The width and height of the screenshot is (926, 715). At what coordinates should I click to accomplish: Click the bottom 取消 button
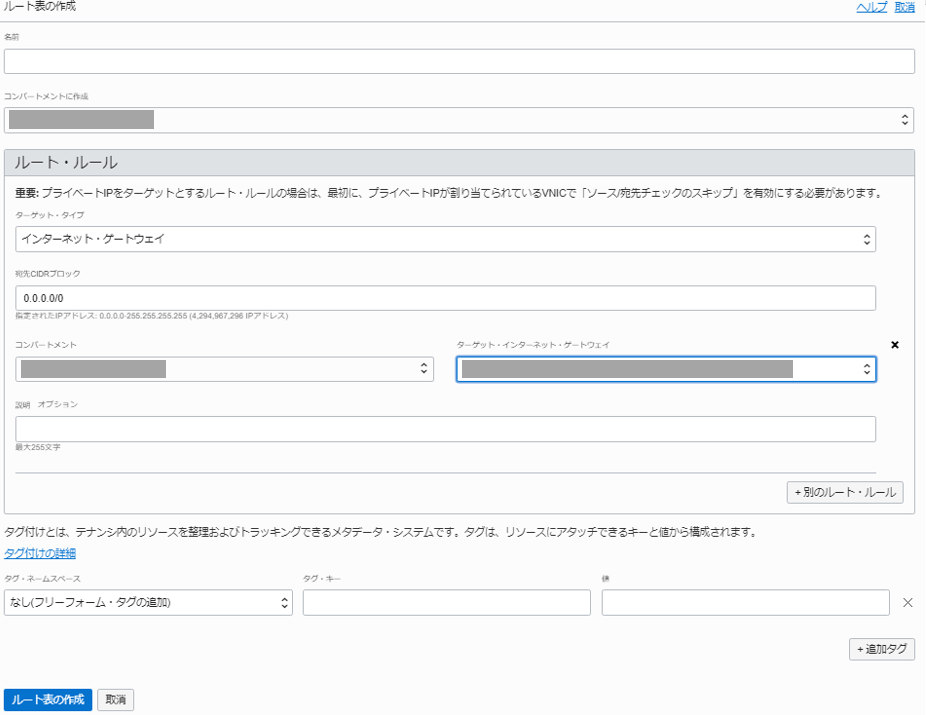tap(116, 700)
